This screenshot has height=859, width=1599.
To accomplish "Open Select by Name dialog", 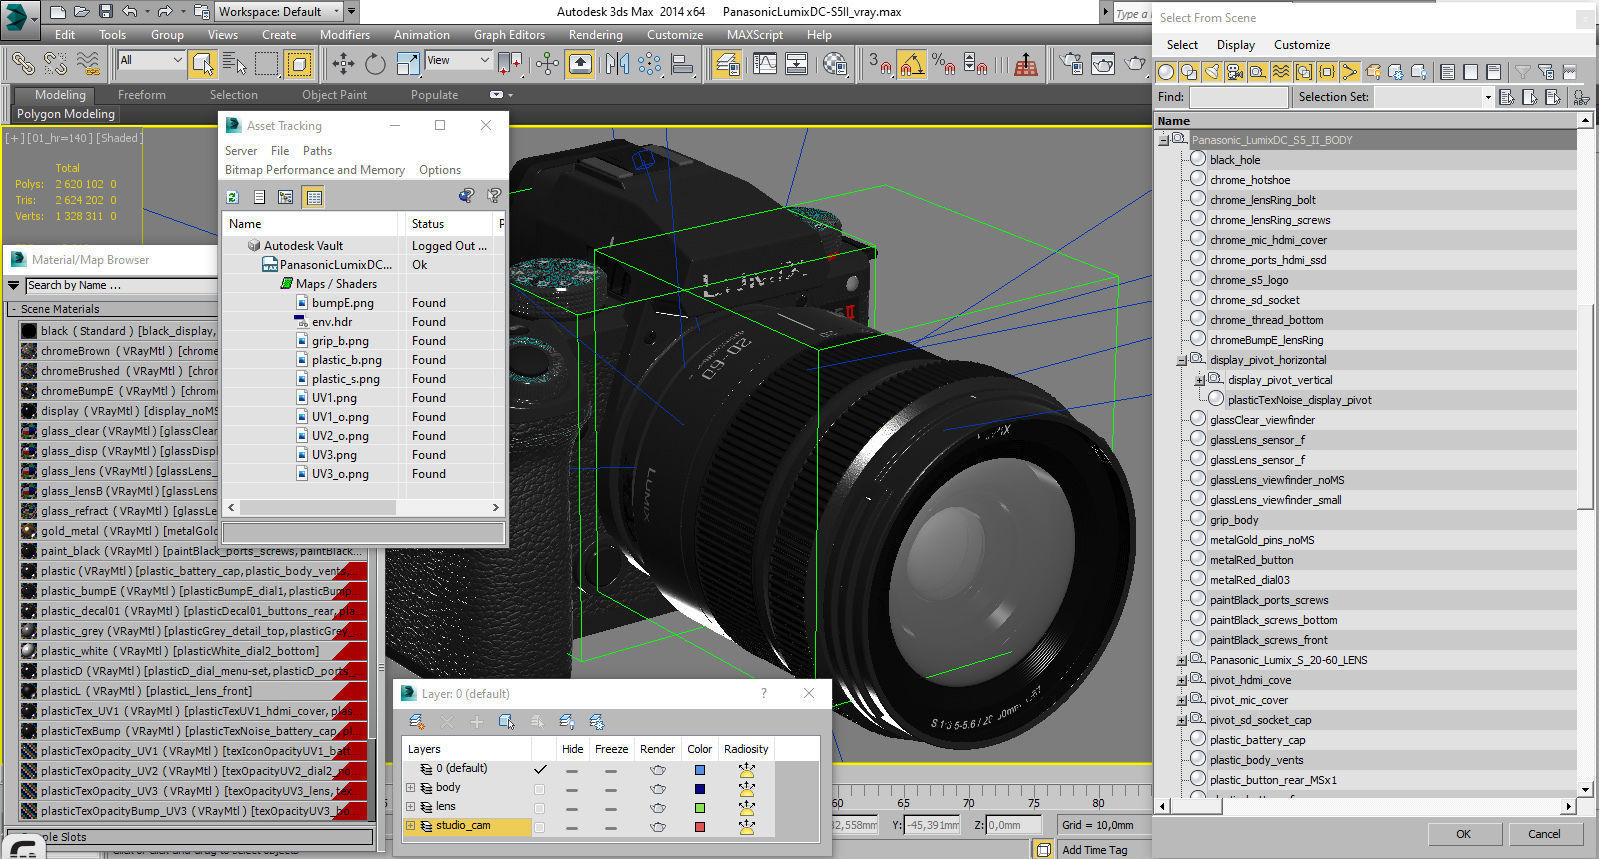I will click(x=235, y=64).
